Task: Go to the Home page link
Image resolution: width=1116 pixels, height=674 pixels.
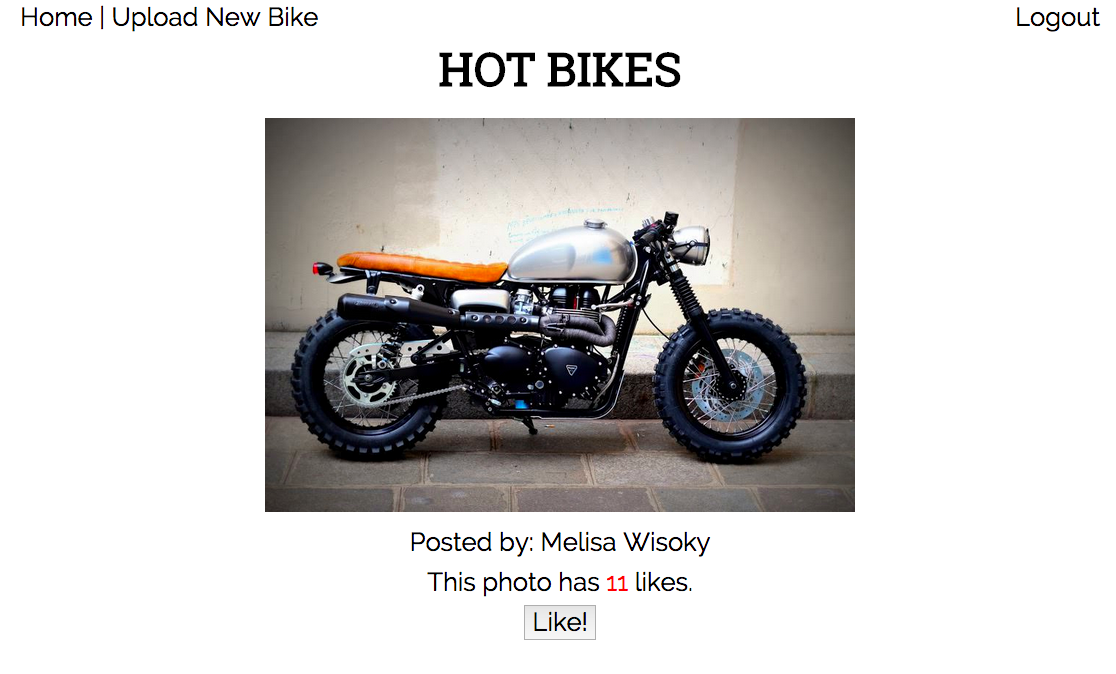Action: 56,17
